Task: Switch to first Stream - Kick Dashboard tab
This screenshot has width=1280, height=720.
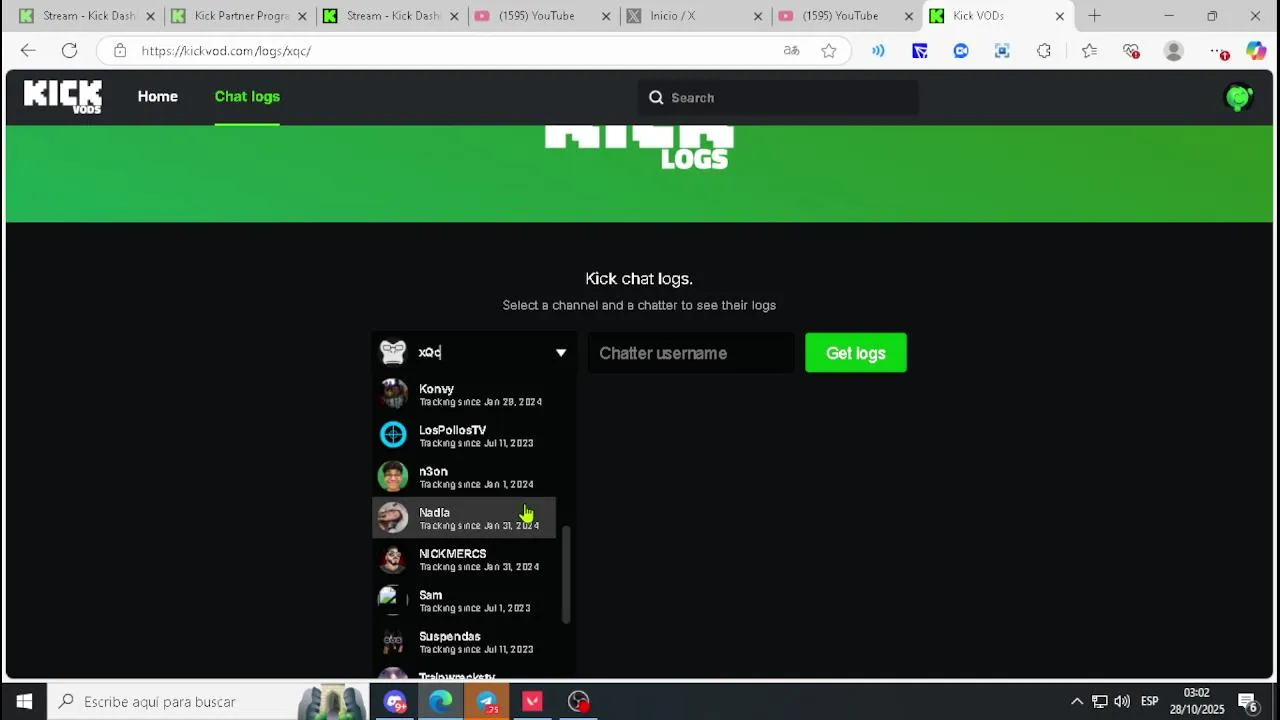Action: pos(87,16)
